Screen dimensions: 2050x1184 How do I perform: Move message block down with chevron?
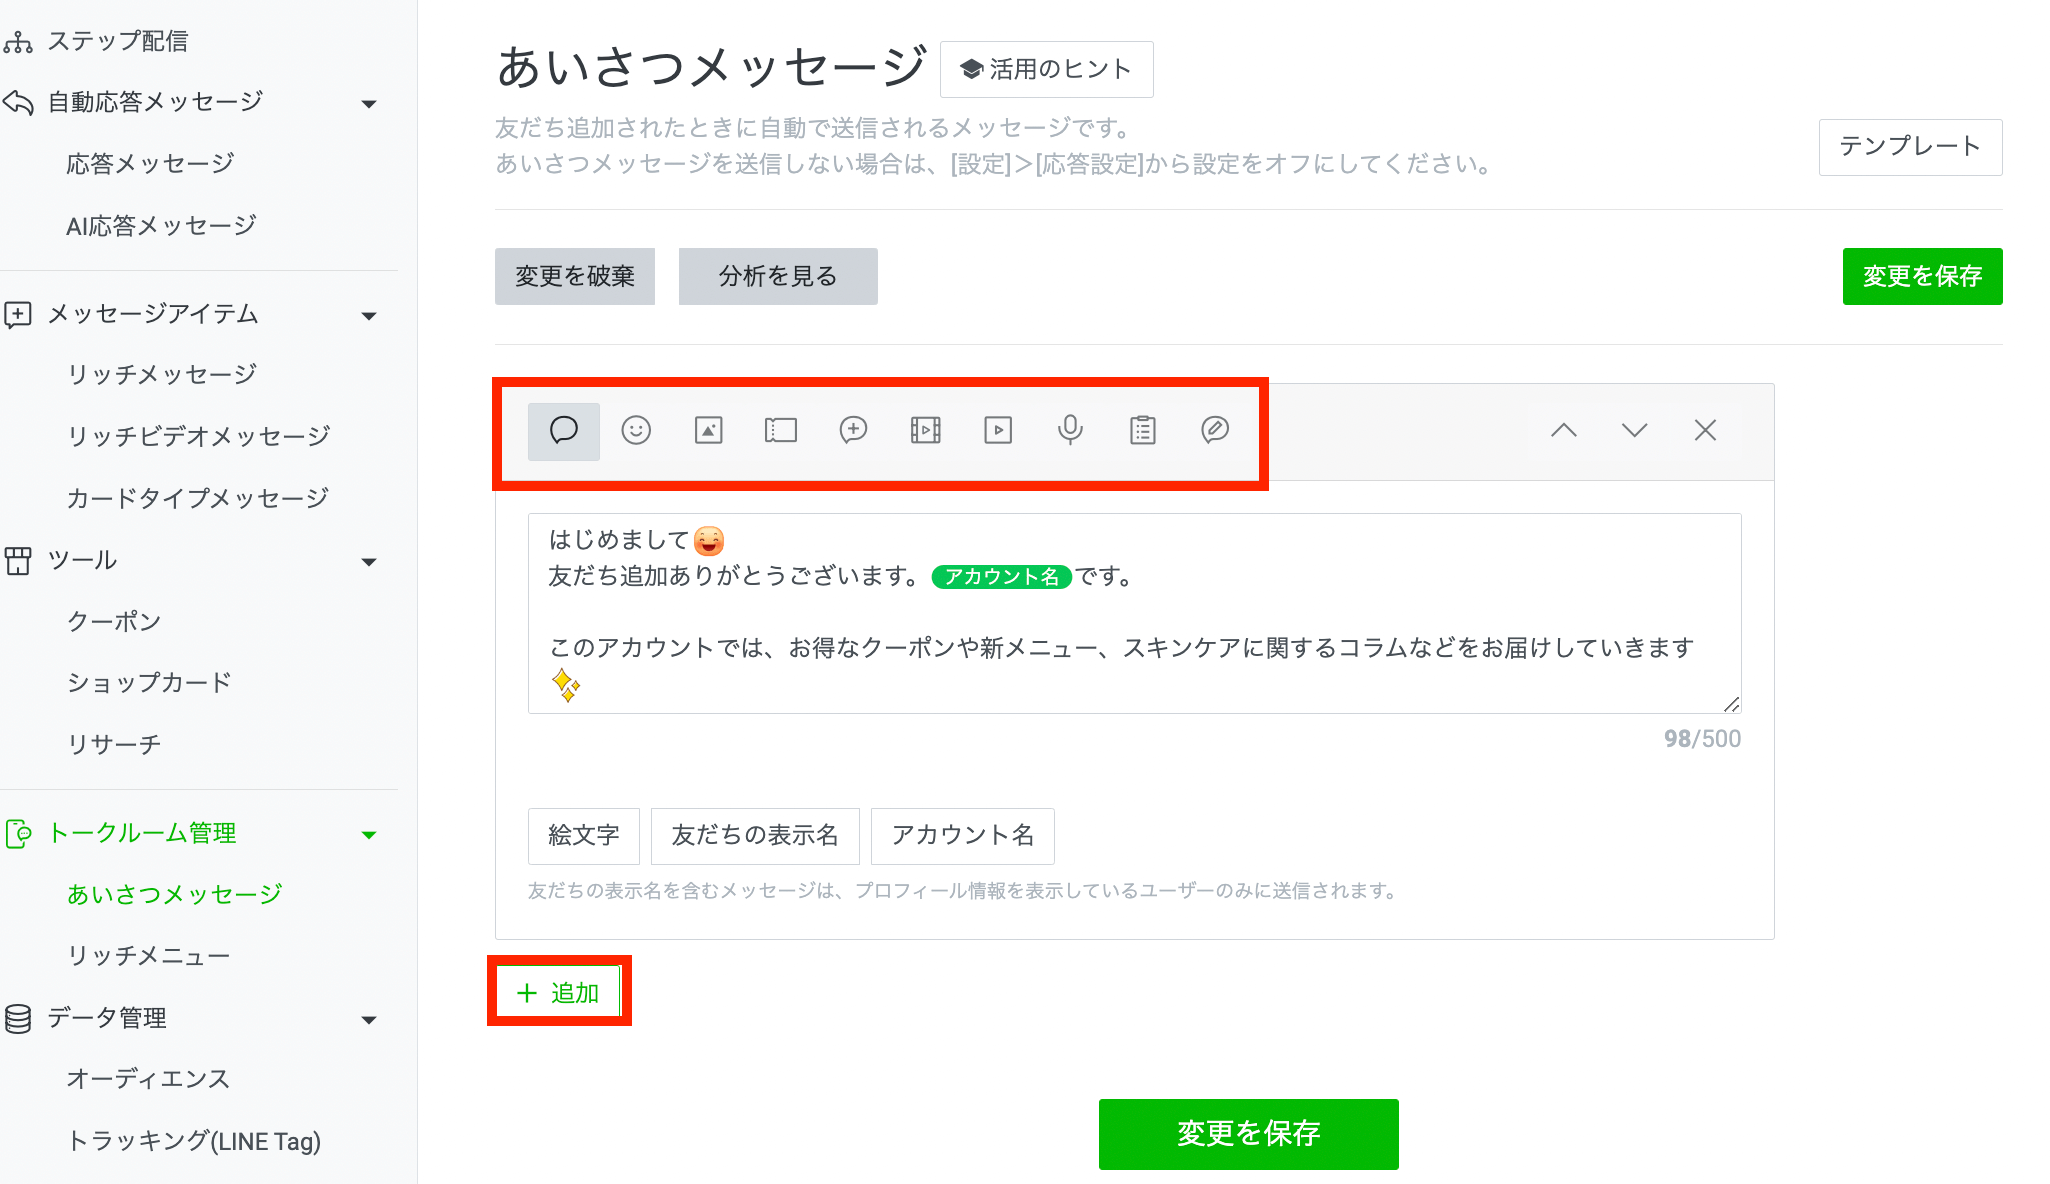(x=1634, y=431)
